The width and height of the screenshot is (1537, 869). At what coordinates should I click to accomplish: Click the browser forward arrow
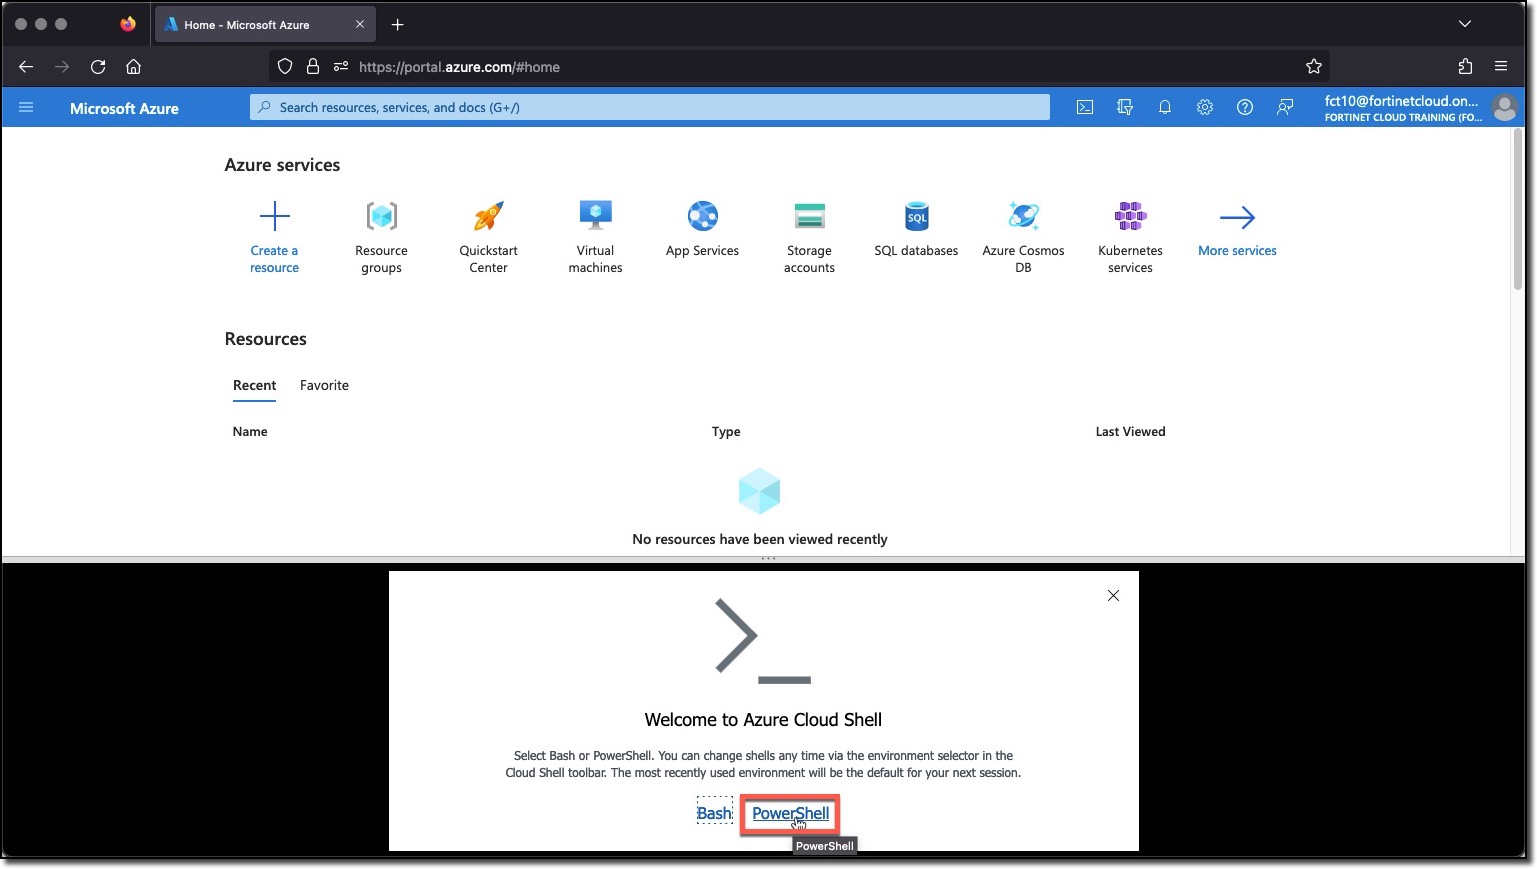pos(62,67)
